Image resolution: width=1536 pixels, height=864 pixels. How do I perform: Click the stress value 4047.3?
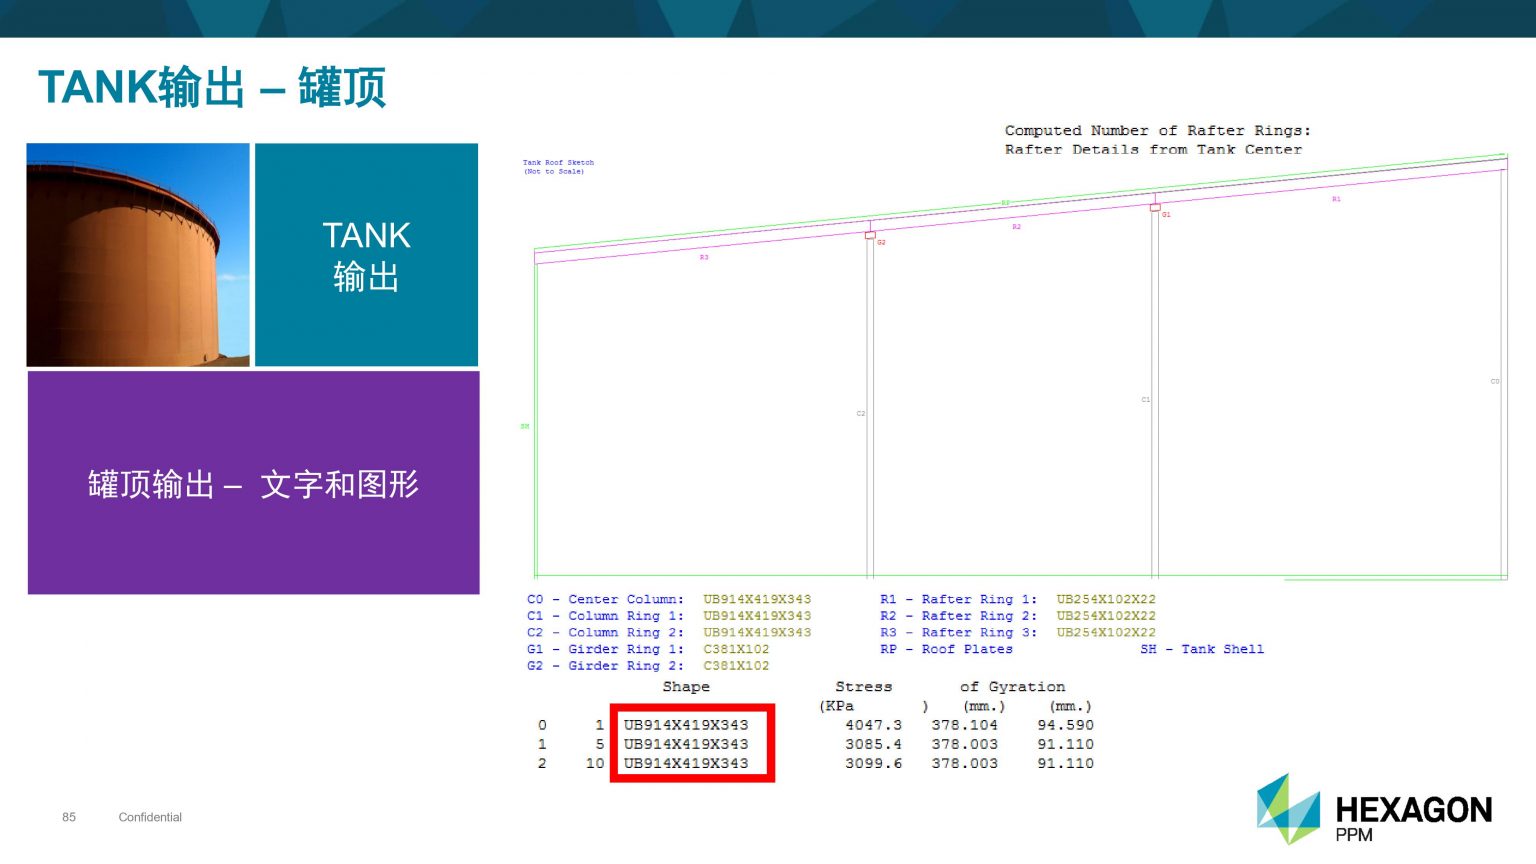pos(873,725)
